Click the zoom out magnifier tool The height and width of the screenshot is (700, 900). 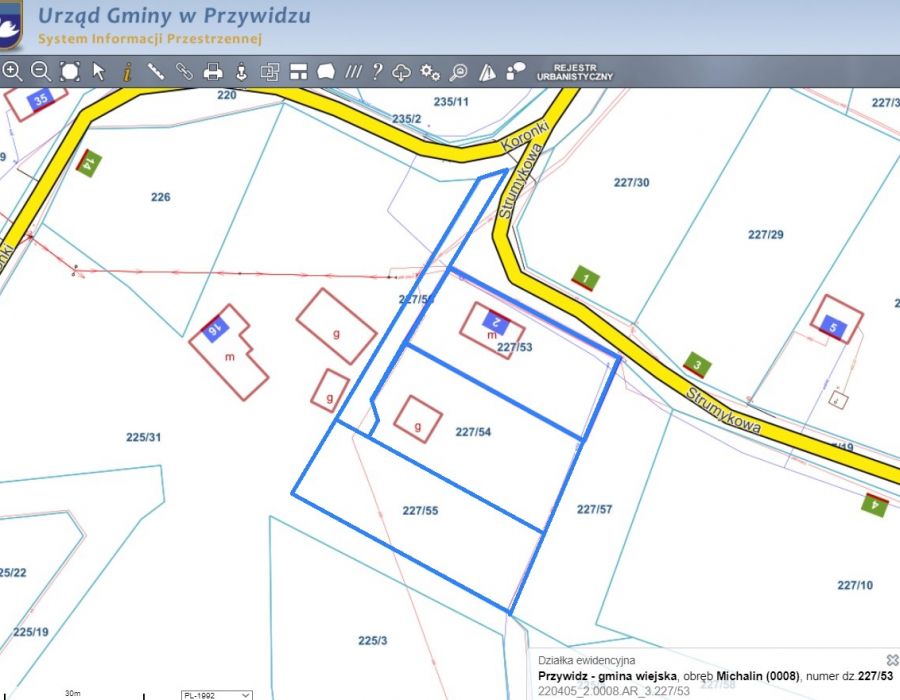(x=41, y=72)
